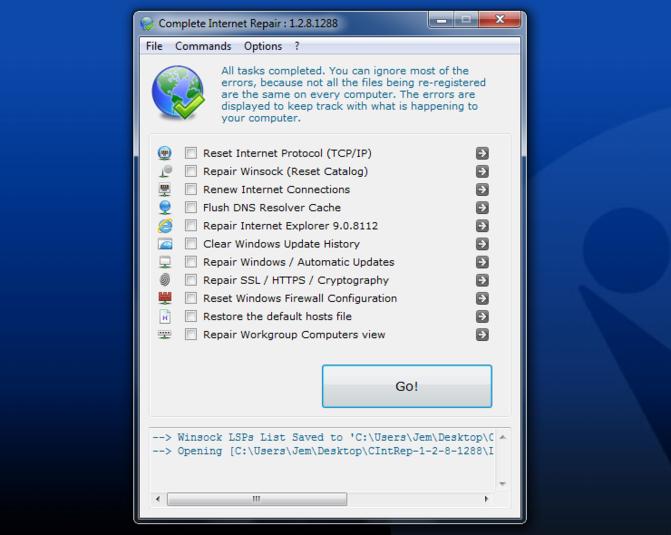Click the fingerprint icon beside Repair SSL / HTTPS
Viewport: 671px width, 535px height.
pyautogui.click(x=165, y=280)
